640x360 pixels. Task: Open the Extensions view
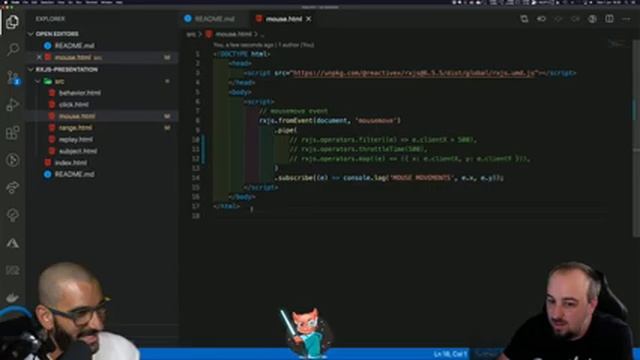point(13,133)
